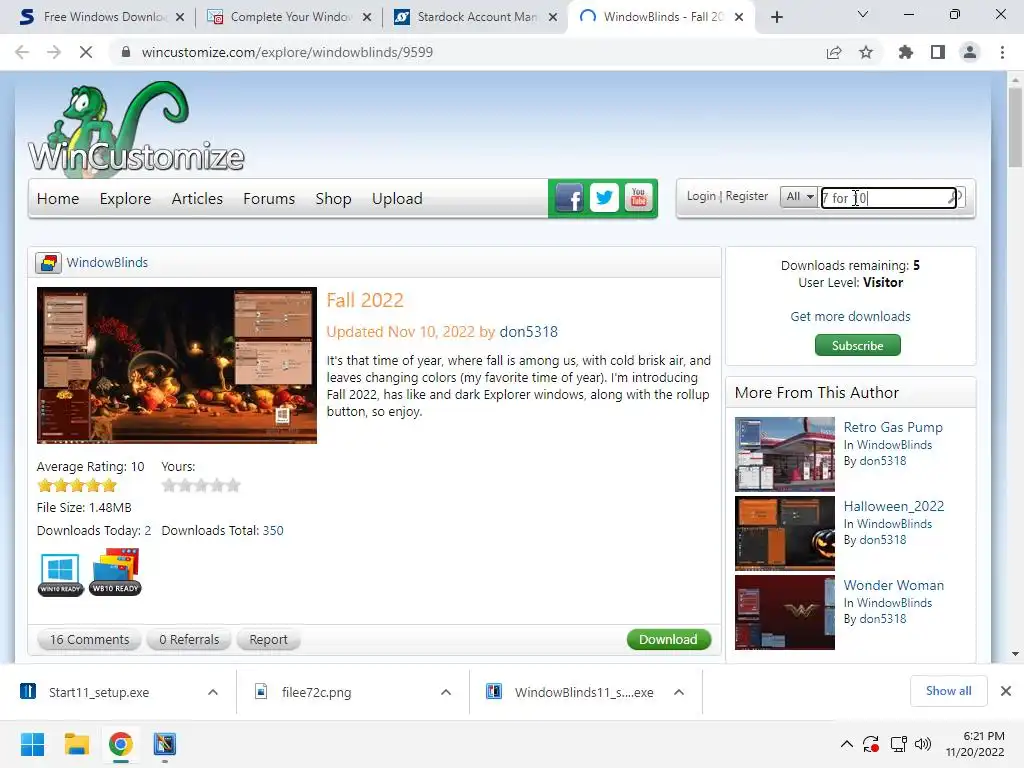The width and height of the screenshot is (1024, 768).
Task: Open the Halloween_2022 skin link
Action: [893, 506]
